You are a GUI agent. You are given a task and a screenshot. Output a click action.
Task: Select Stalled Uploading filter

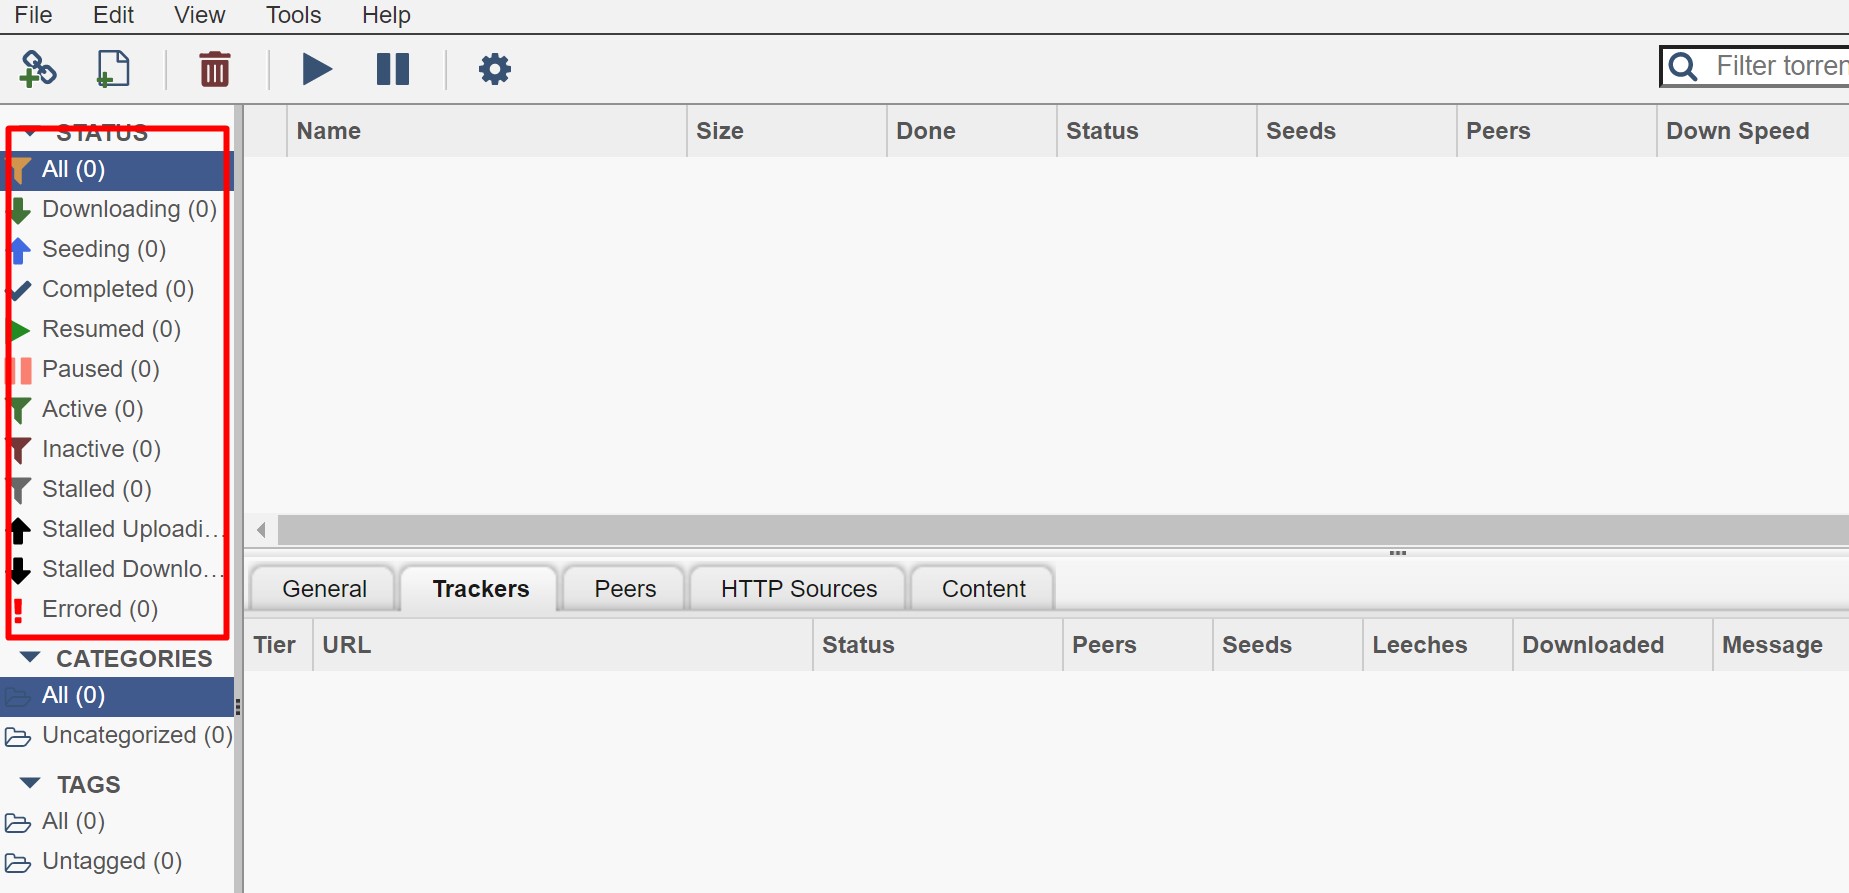click(117, 530)
